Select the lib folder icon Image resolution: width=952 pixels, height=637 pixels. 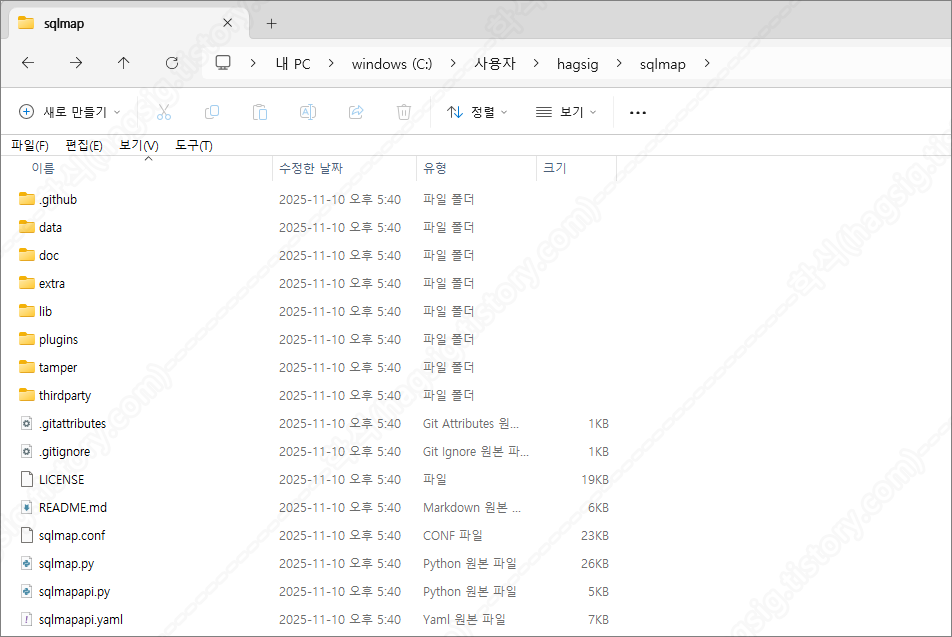tap(27, 311)
